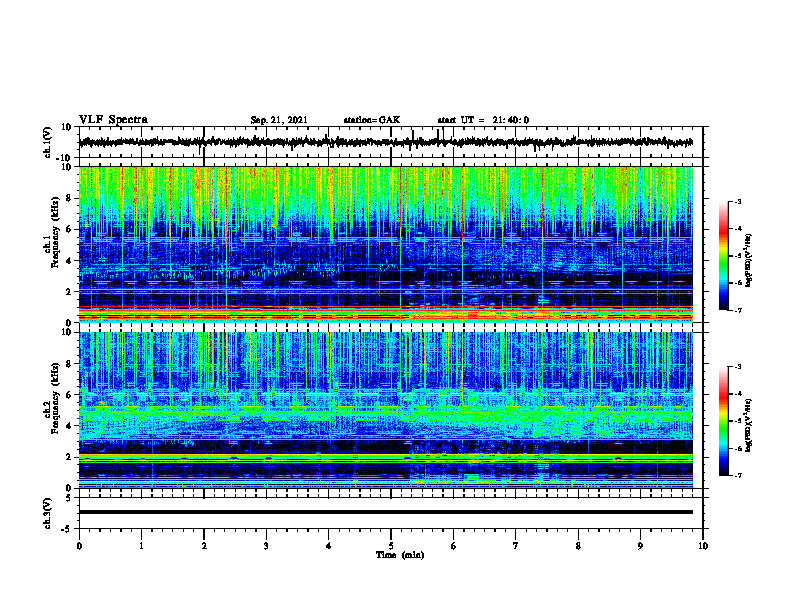792x612 pixels.
Task: Click the "ch.1(V)" waveform axis label
Action: tap(48, 142)
